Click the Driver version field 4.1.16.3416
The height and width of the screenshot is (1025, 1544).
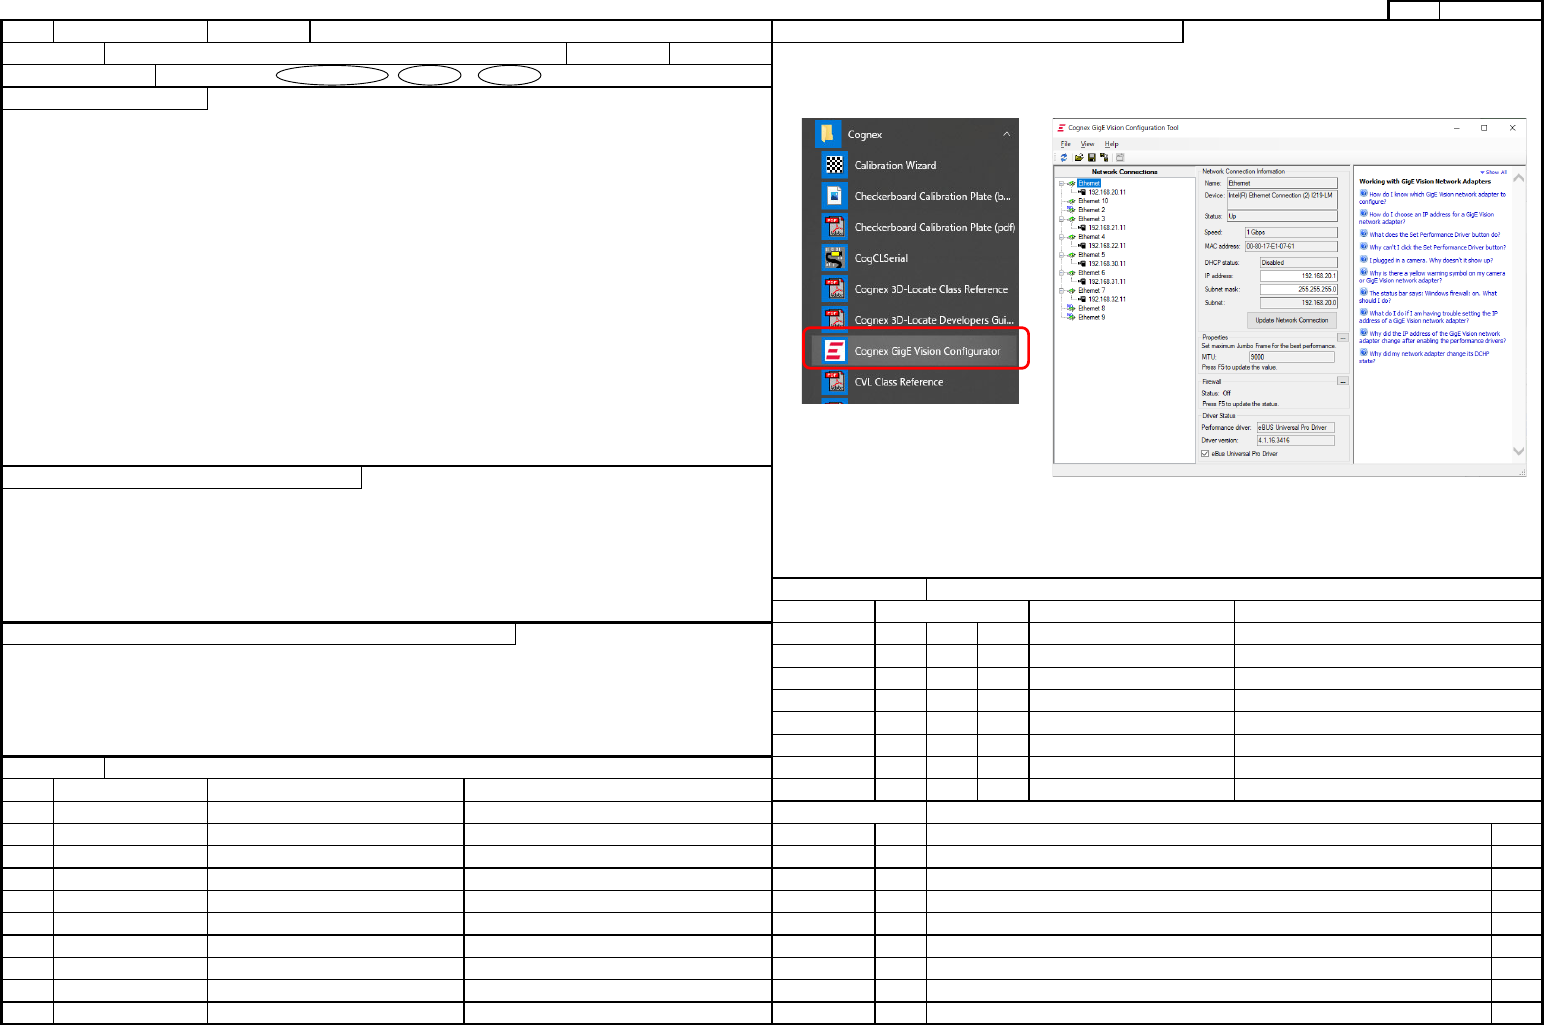pos(1295,440)
